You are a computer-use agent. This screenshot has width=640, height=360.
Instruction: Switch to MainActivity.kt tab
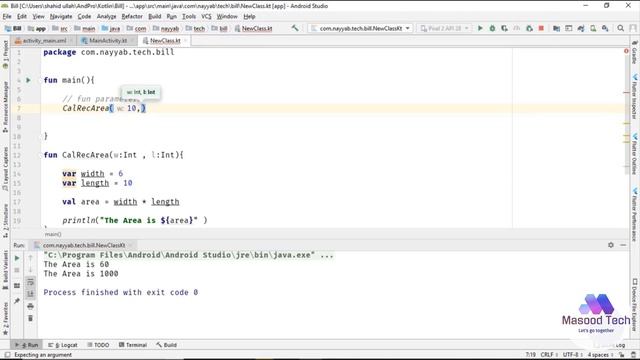pos(108,40)
